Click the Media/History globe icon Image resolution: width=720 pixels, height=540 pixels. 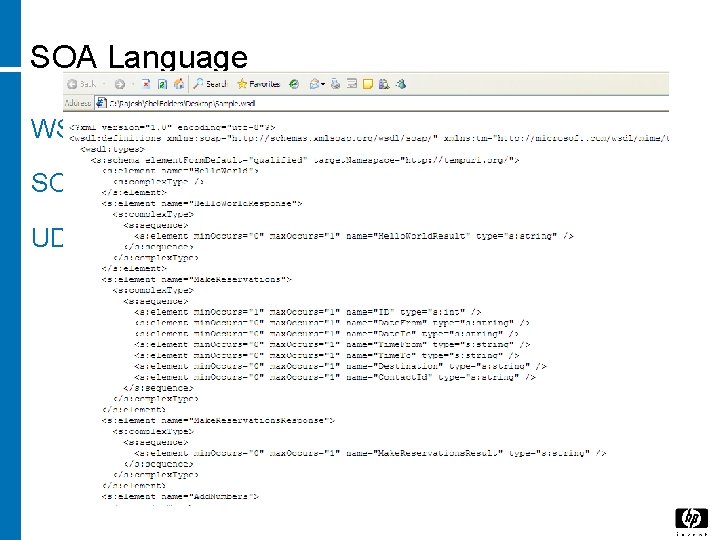[x=294, y=84]
